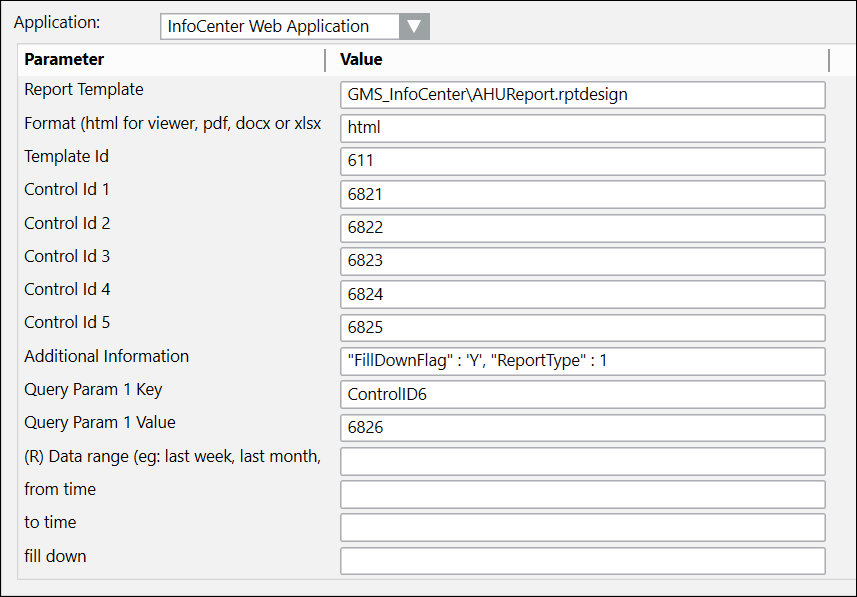Viewport: 857px width, 597px height.
Task: Click the Format field containing html
Action: click(x=582, y=128)
